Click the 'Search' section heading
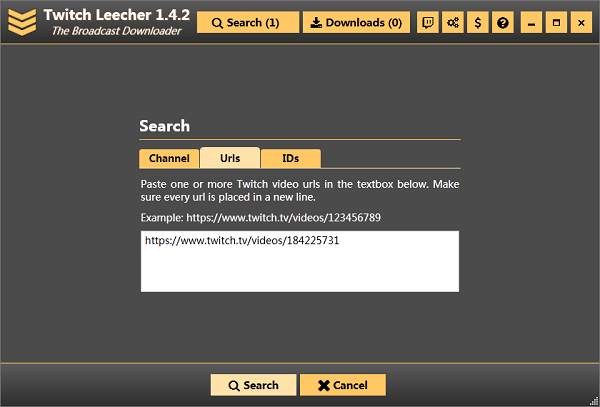 pos(165,126)
